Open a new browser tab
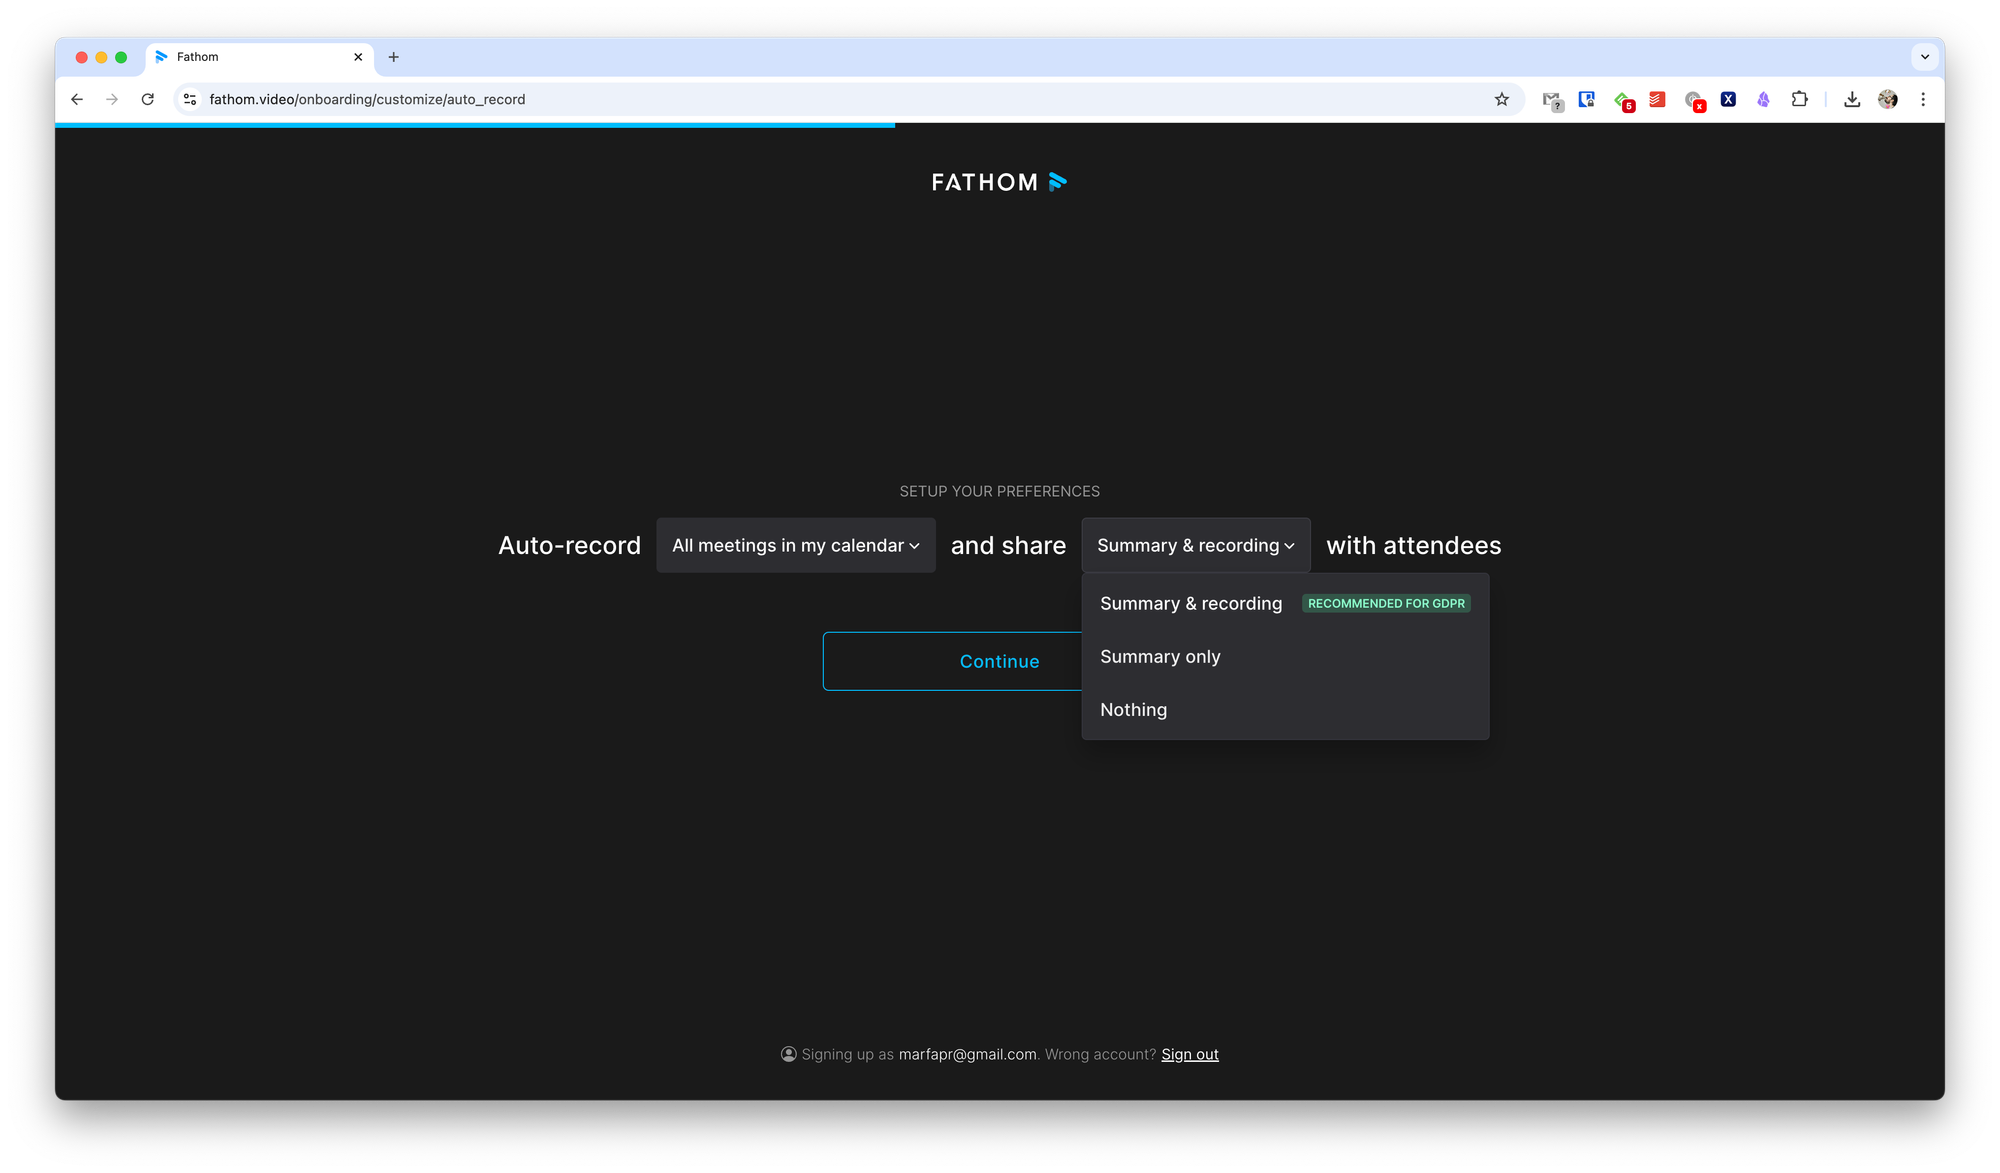This screenshot has width=2000, height=1173. [x=393, y=57]
